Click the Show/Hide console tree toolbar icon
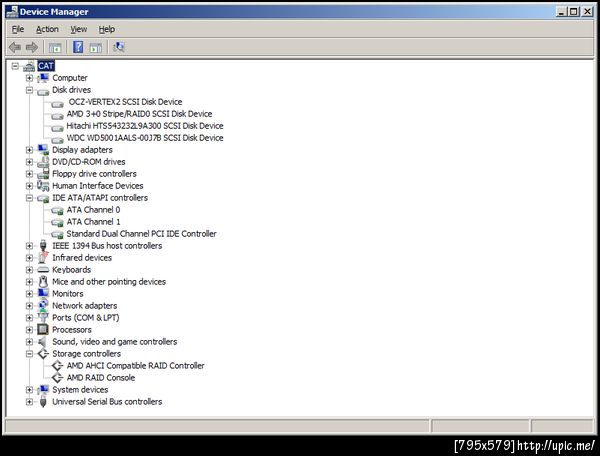 55,47
